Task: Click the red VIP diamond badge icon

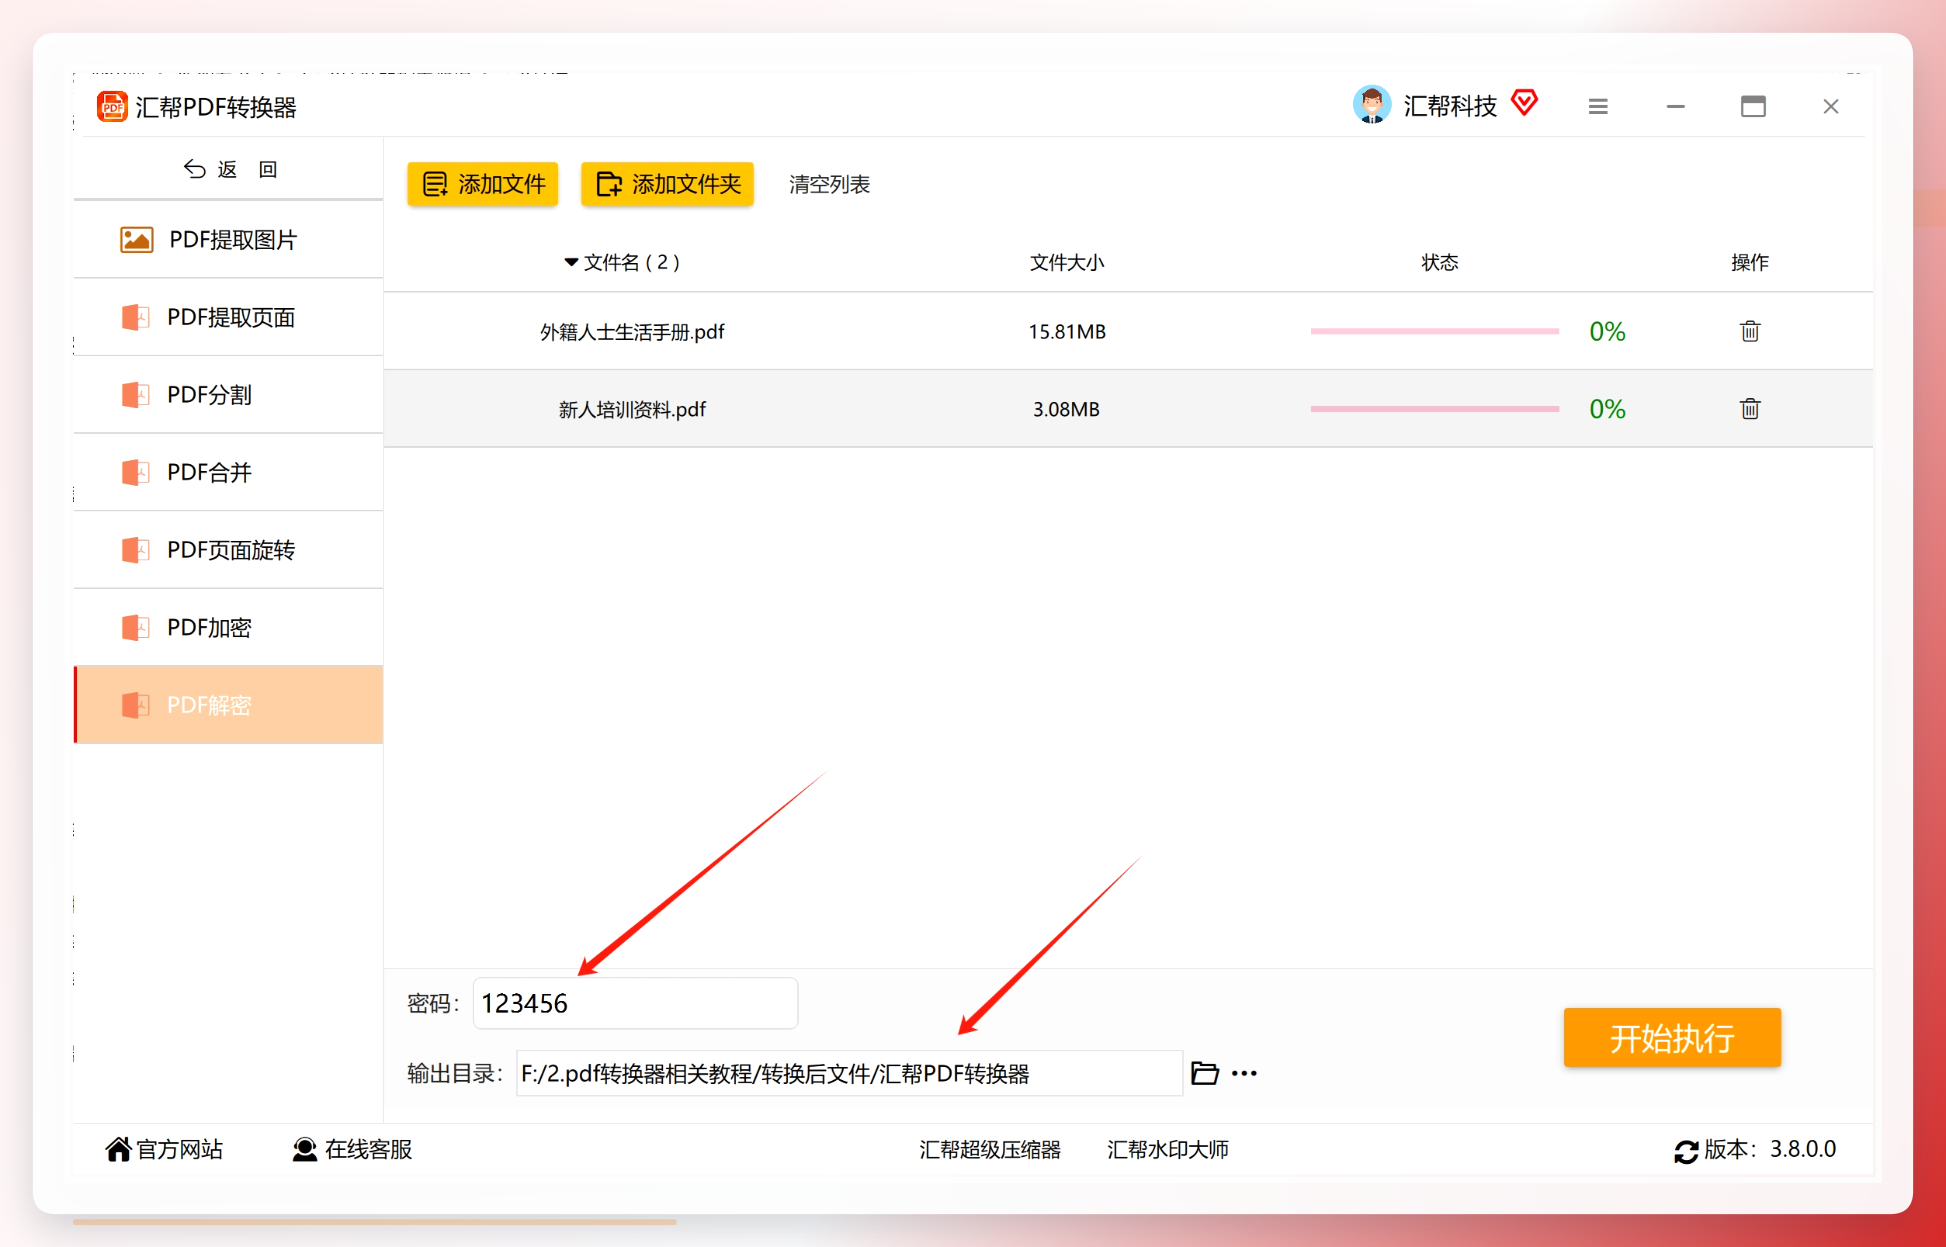Action: click(x=1524, y=103)
